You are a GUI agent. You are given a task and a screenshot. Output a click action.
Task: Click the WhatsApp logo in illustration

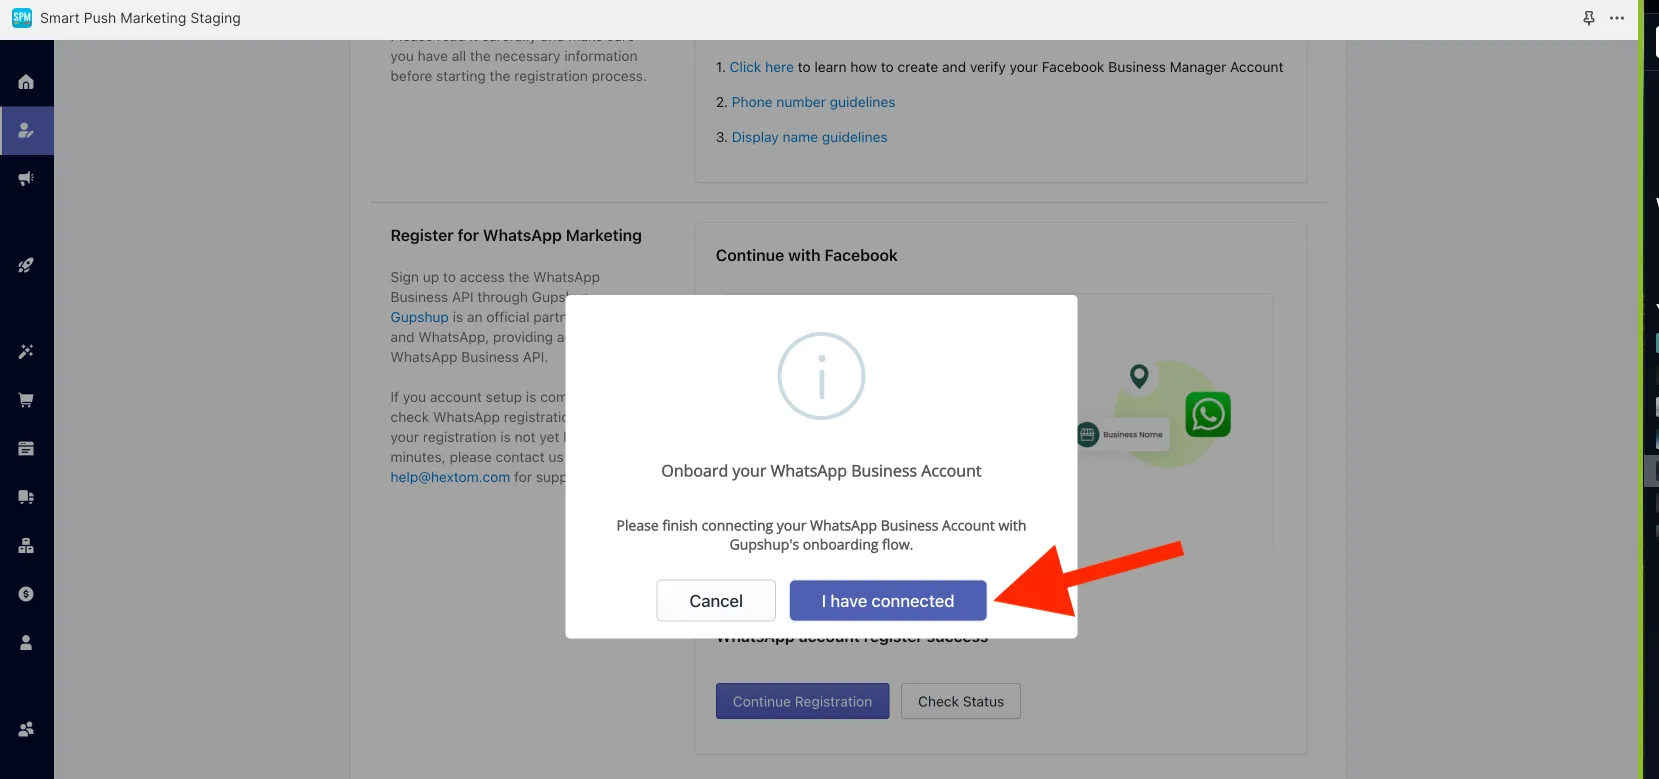tap(1208, 414)
